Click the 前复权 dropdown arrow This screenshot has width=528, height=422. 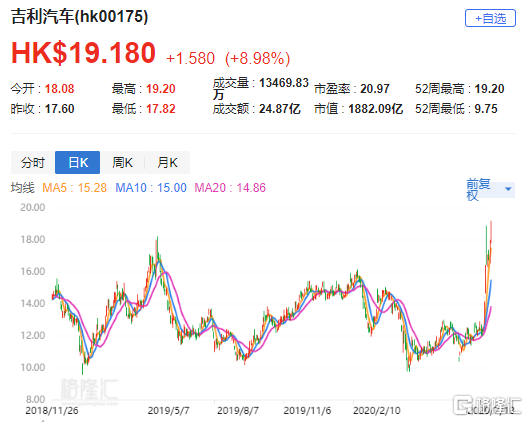(x=508, y=189)
